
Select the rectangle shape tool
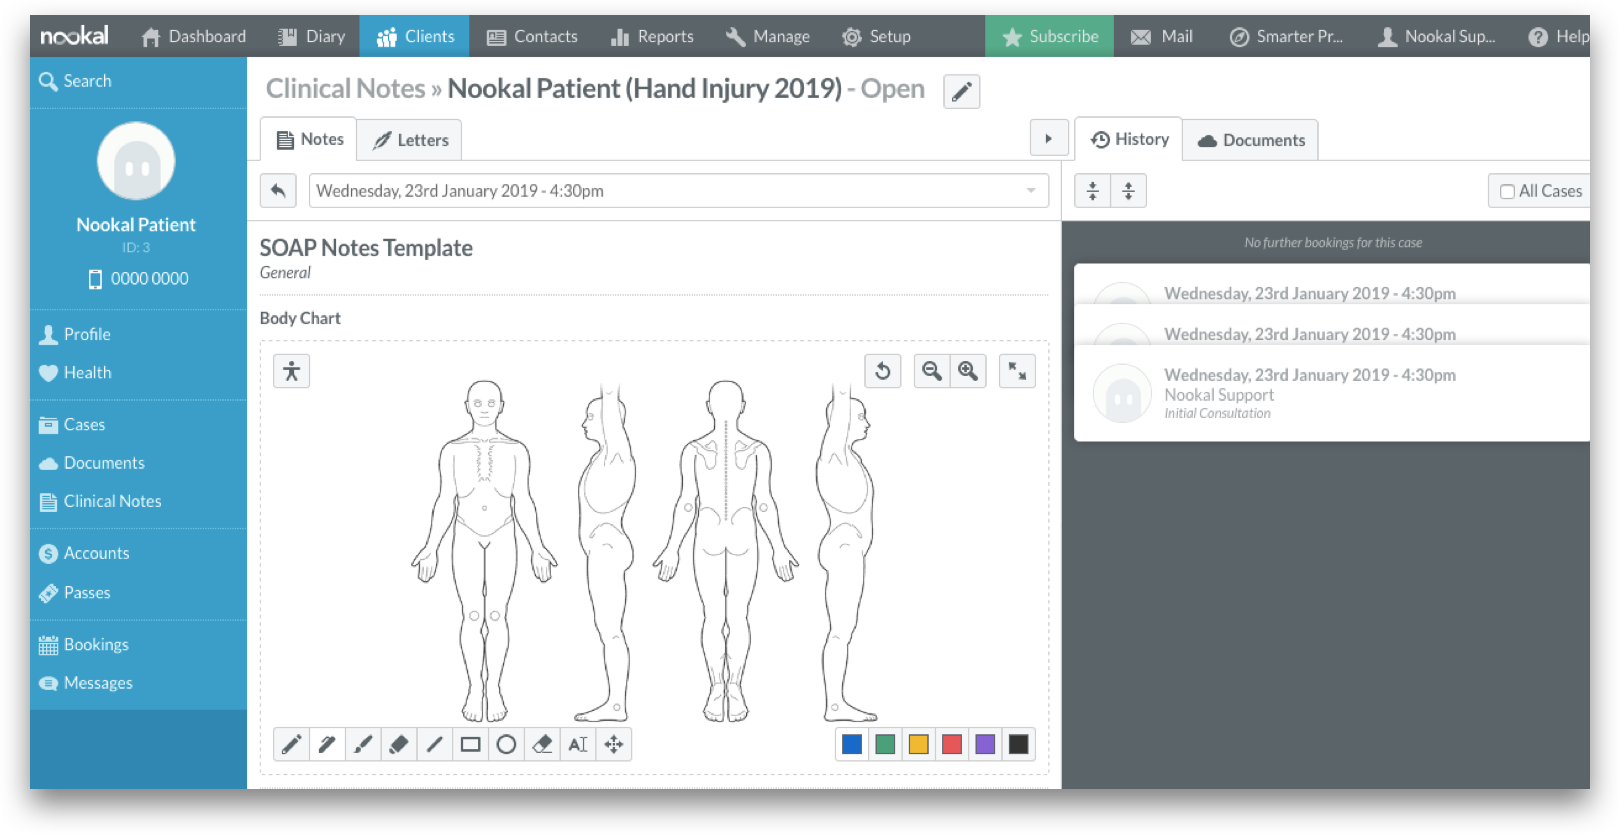pyautogui.click(x=471, y=744)
